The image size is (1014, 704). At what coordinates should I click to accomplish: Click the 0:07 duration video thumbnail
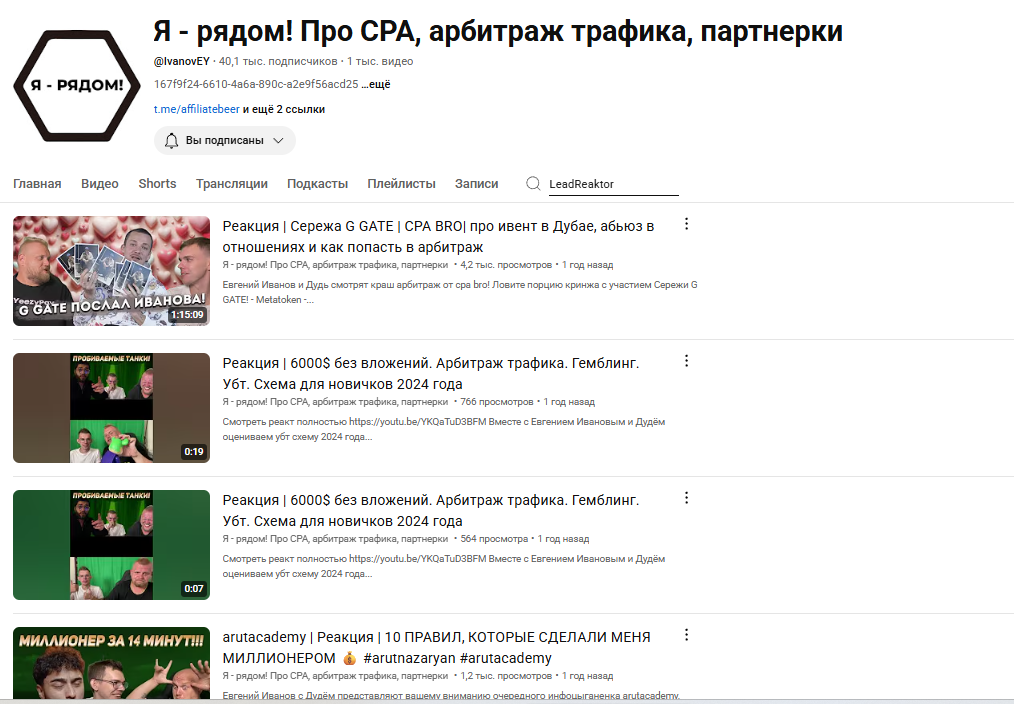[111, 545]
